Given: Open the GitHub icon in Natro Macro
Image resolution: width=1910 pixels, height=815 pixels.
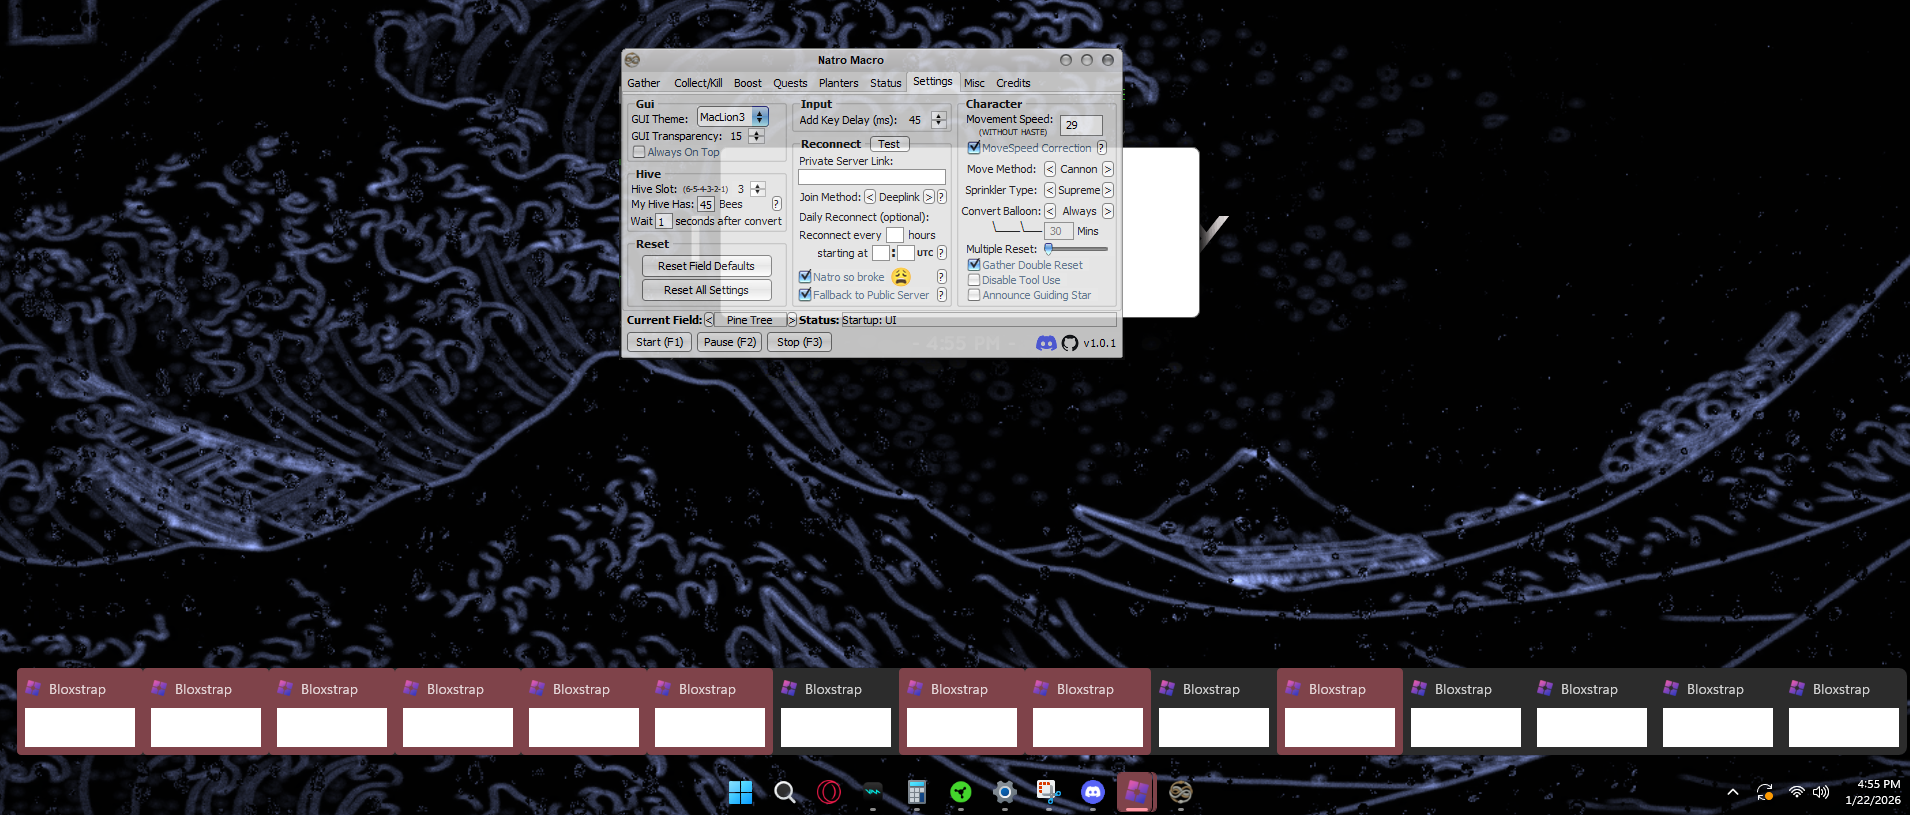Looking at the screenshot, I should click(x=1070, y=343).
